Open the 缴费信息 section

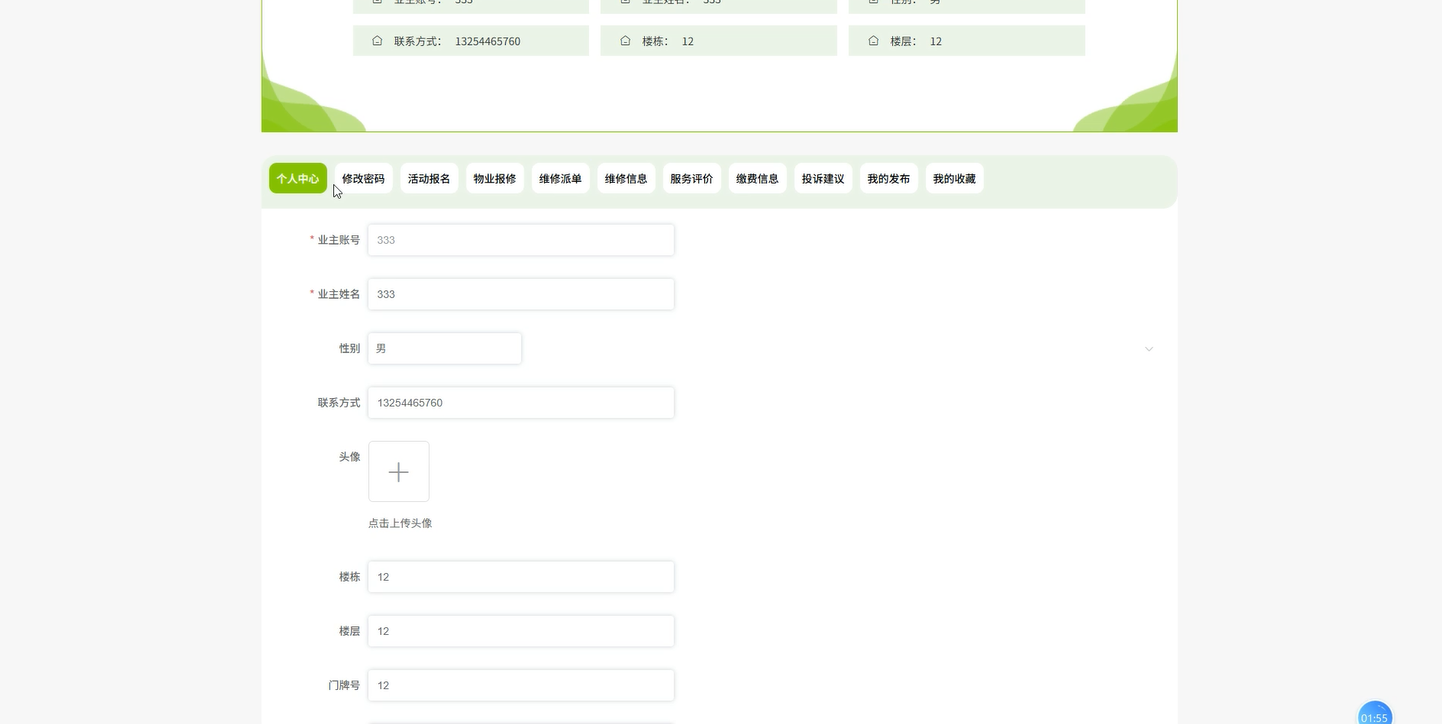coord(757,178)
